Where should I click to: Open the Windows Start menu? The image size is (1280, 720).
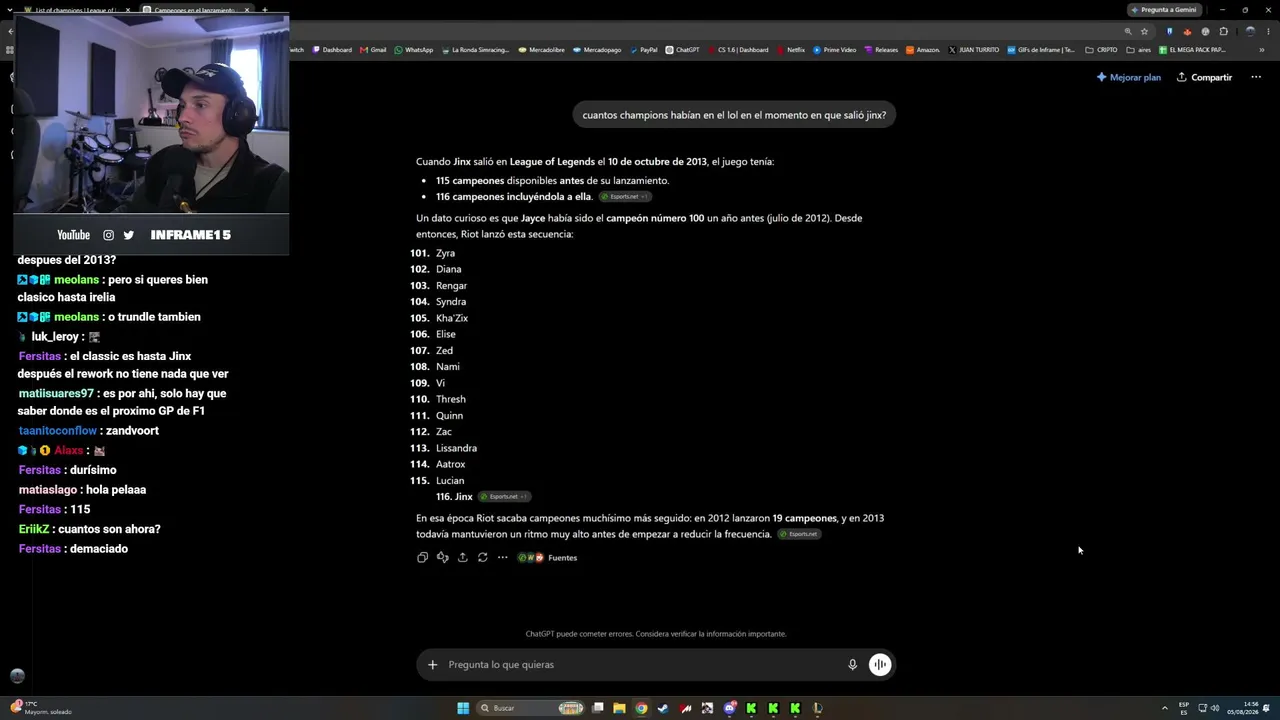pos(463,708)
